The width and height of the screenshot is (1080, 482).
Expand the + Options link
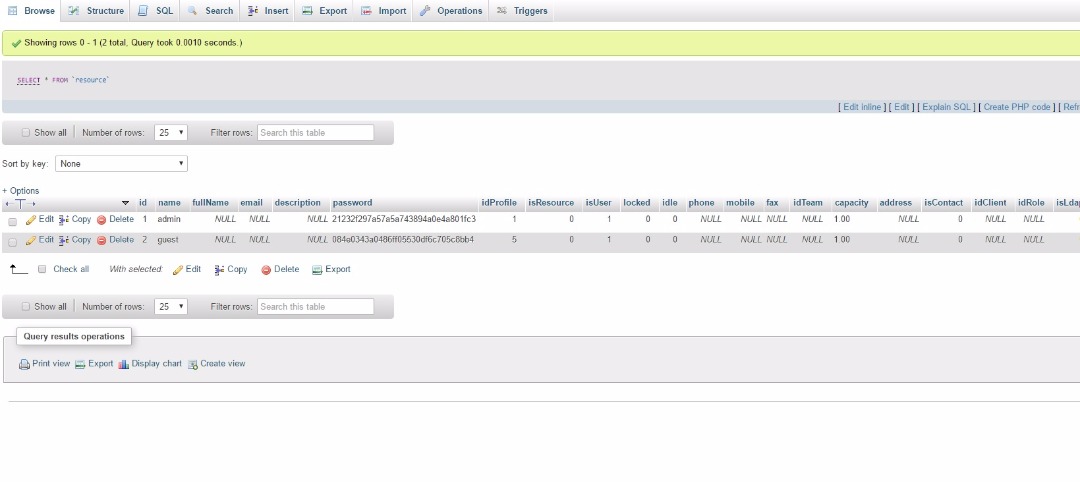(x=21, y=190)
